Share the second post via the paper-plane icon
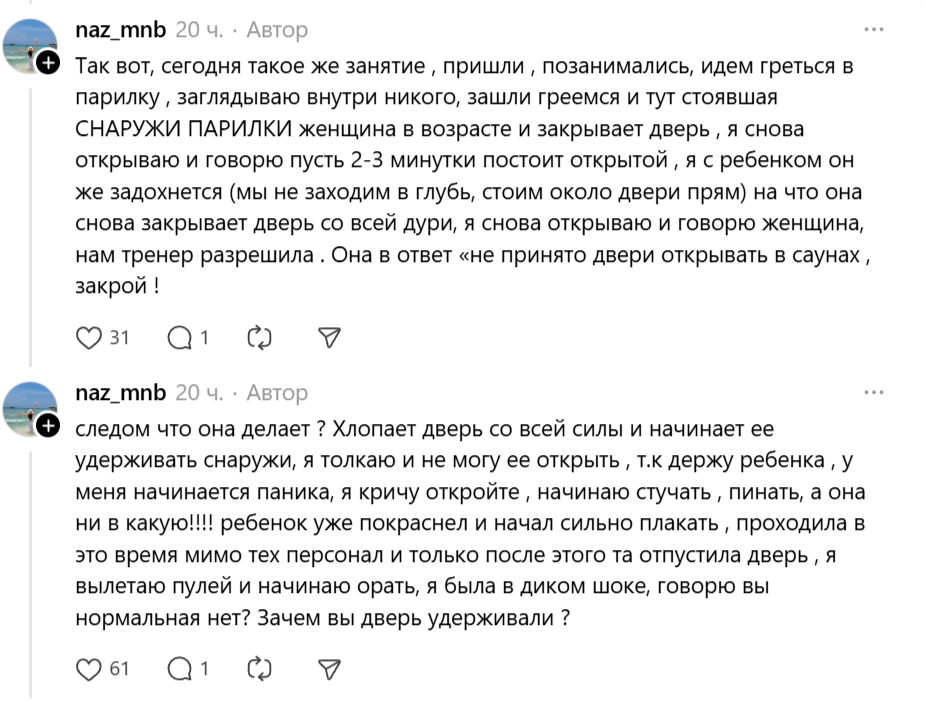 point(329,668)
